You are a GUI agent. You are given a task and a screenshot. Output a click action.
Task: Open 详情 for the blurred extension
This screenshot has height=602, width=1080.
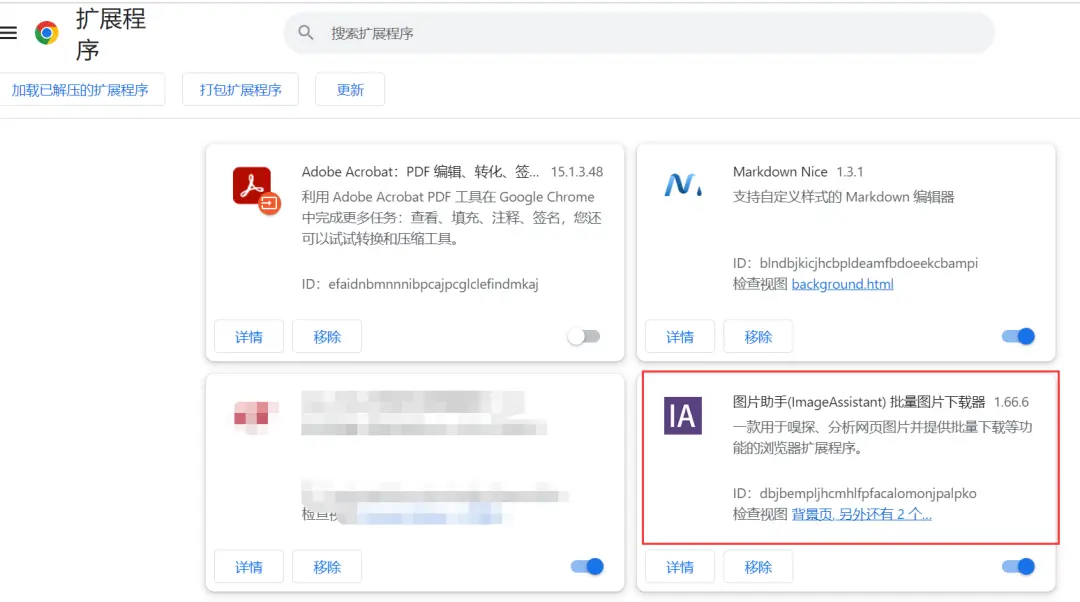(249, 567)
